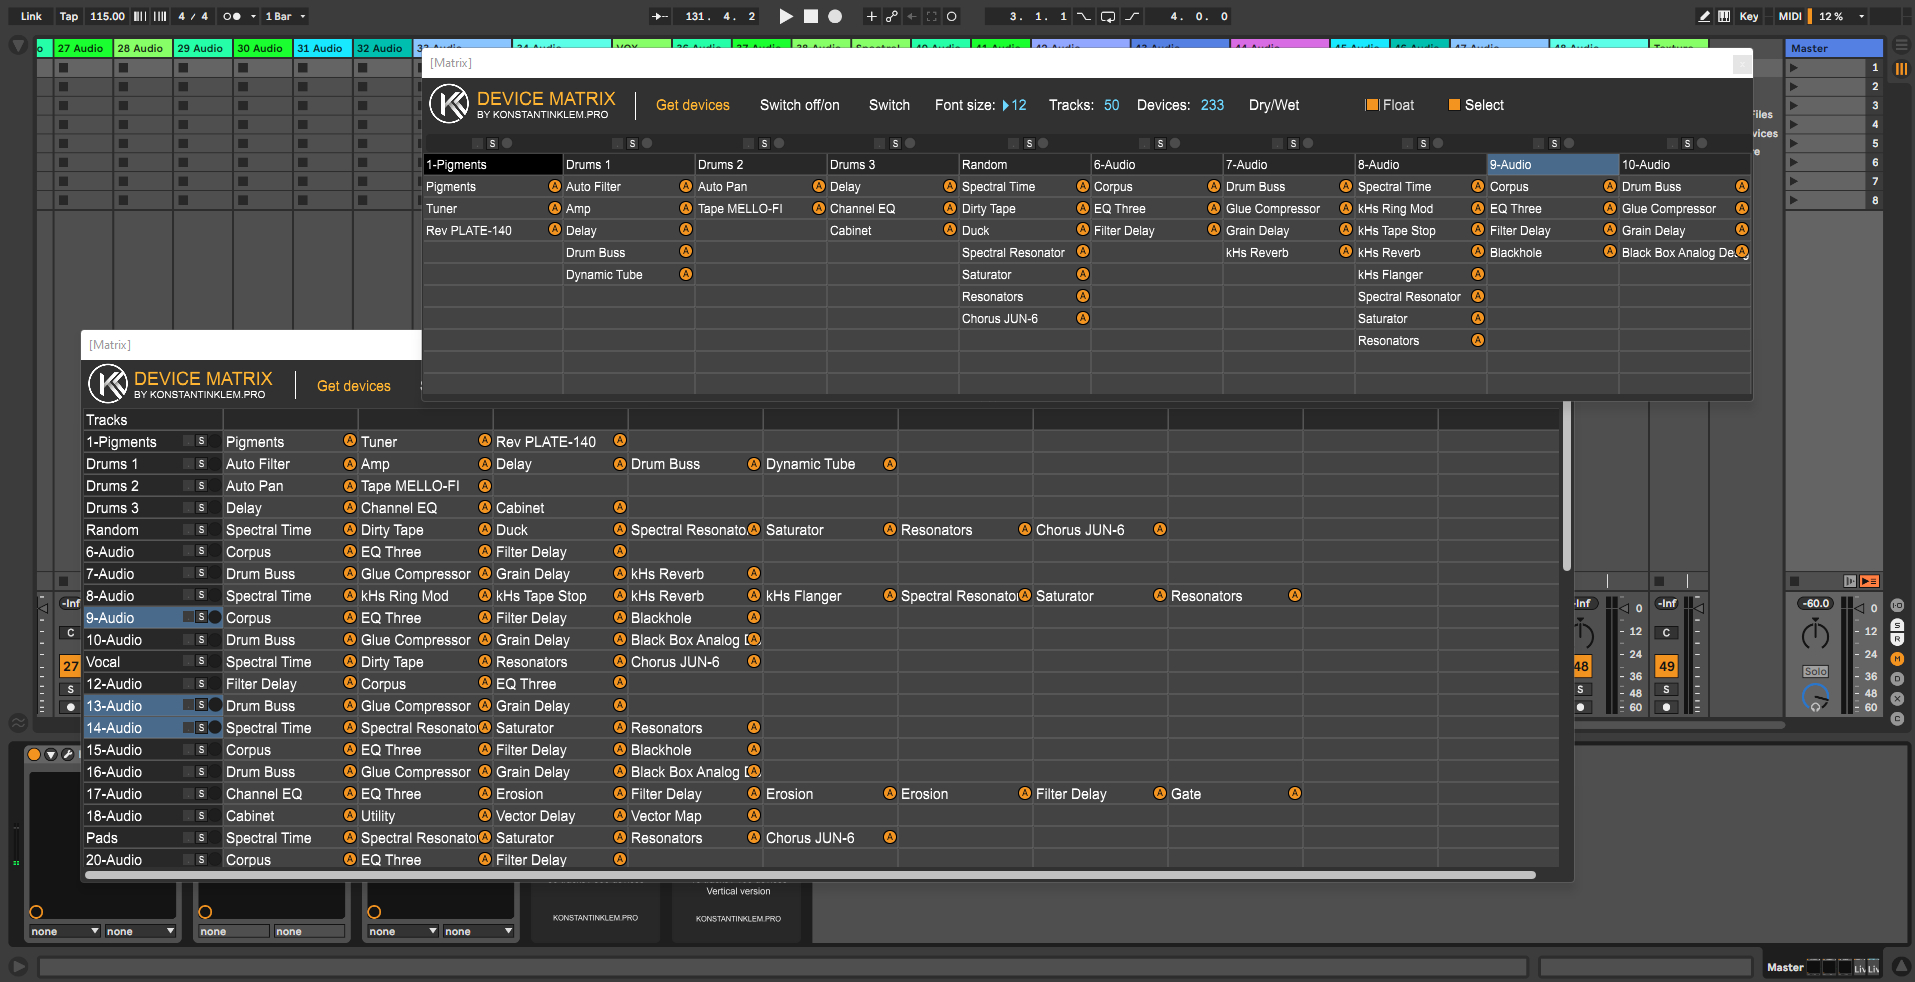The image size is (1915, 982).
Task: Open the first 'none' dropdown in device panel
Action: (64, 931)
